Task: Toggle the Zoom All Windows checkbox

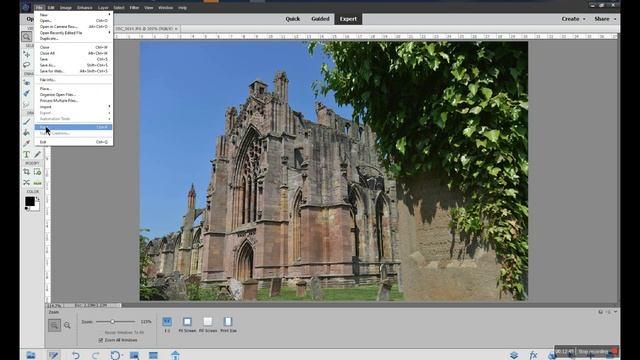Action: [101, 340]
